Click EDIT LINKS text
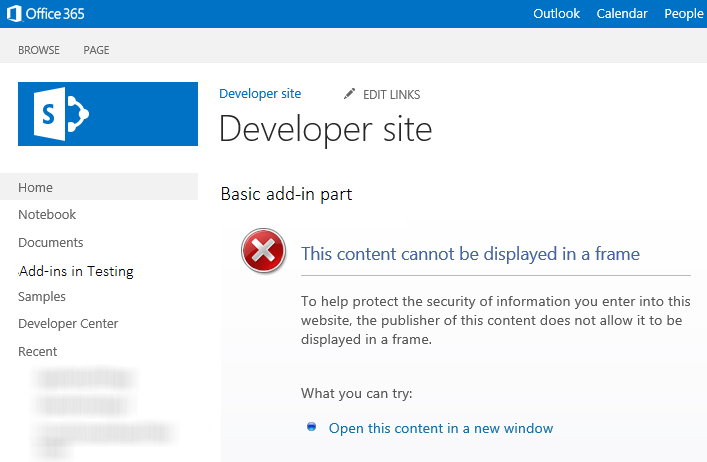 coord(391,95)
